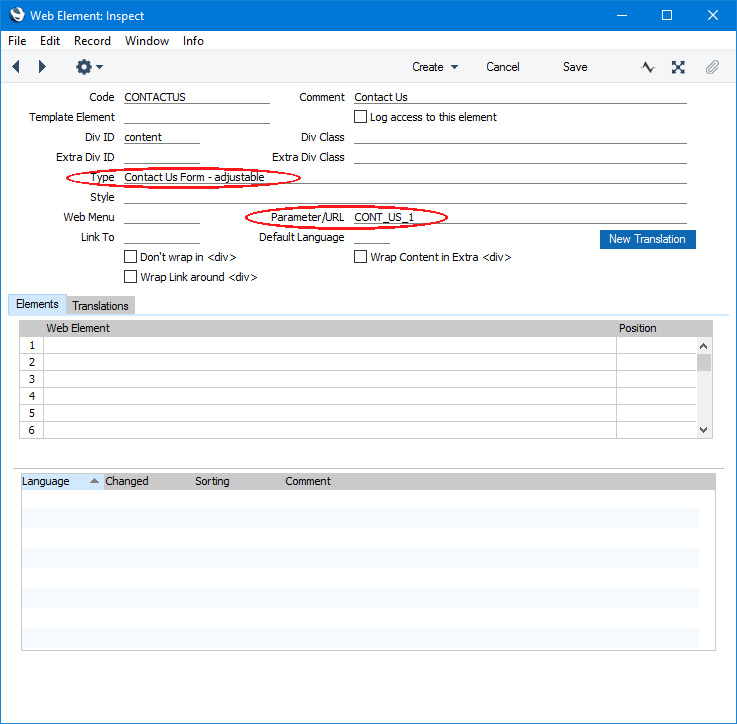Click the Template Element field
Screen dimensions: 737x724
[x=196, y=117]
